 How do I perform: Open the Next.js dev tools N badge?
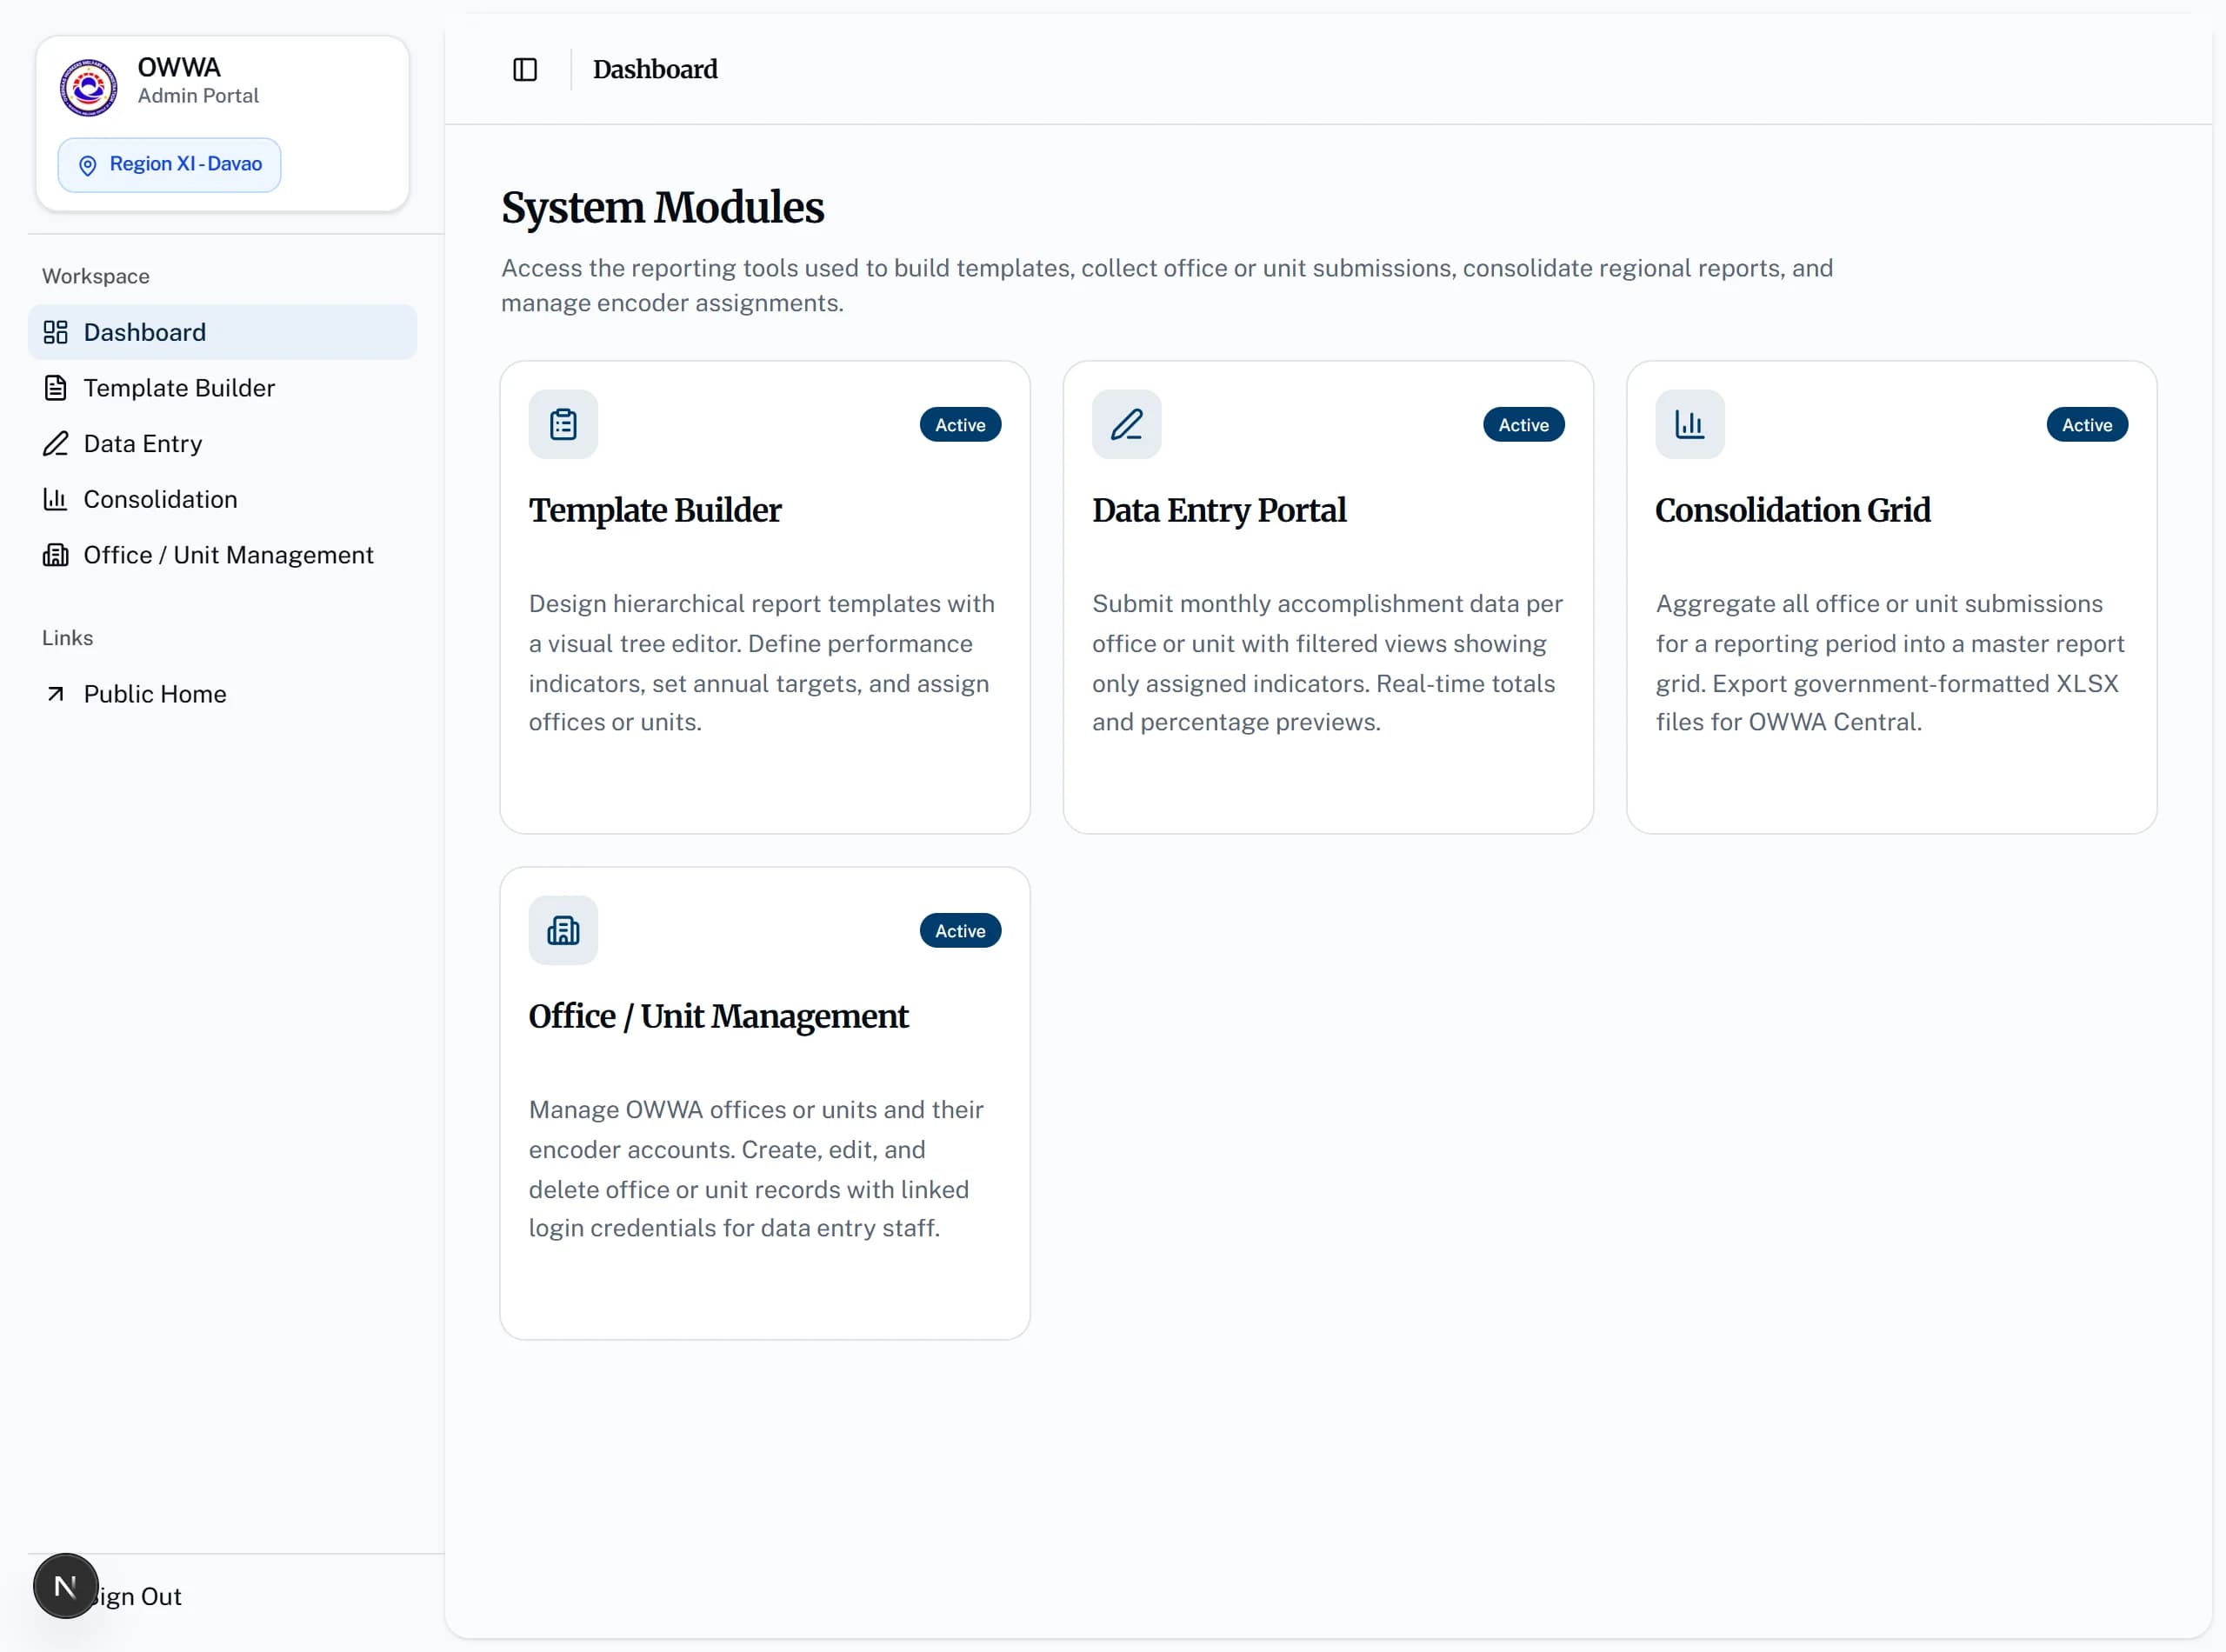(66, 1585)
